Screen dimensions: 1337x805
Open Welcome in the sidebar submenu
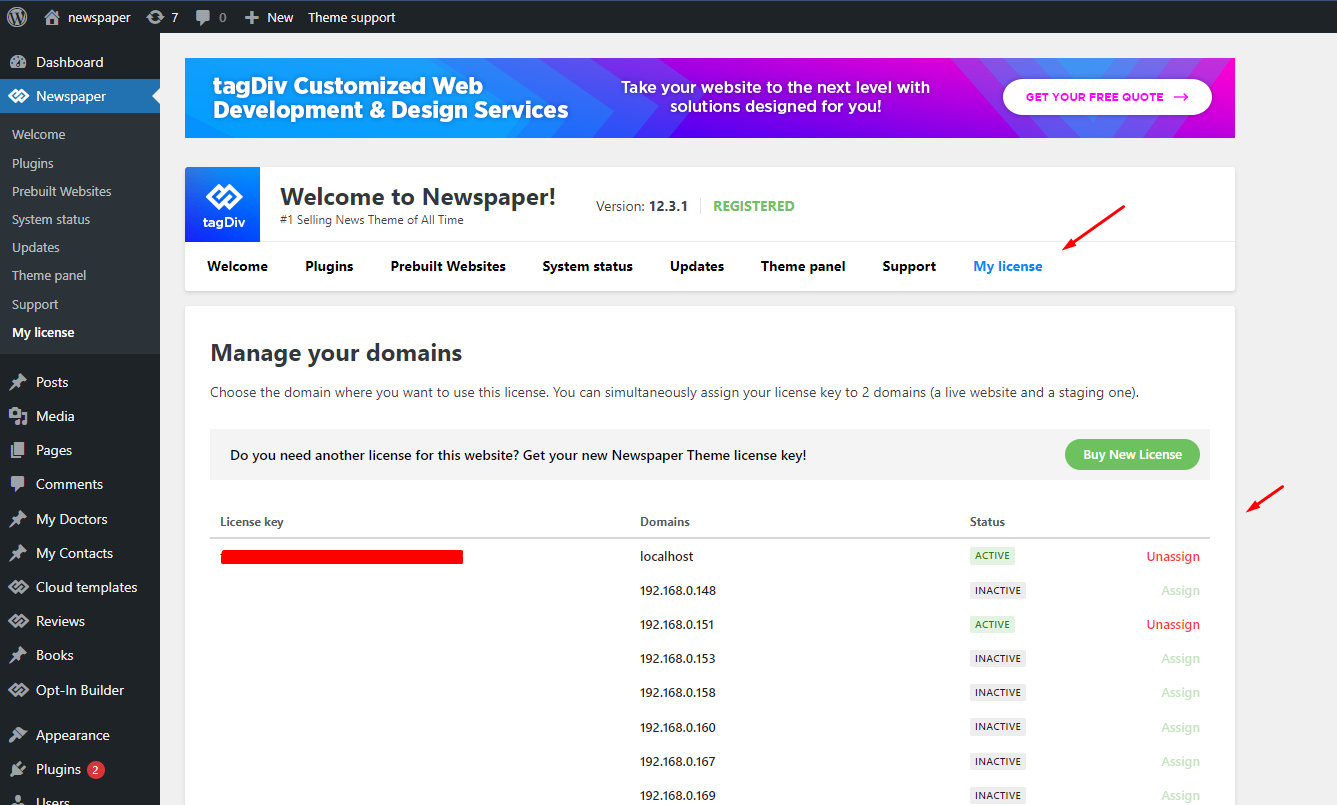click(x=39, y=134)
